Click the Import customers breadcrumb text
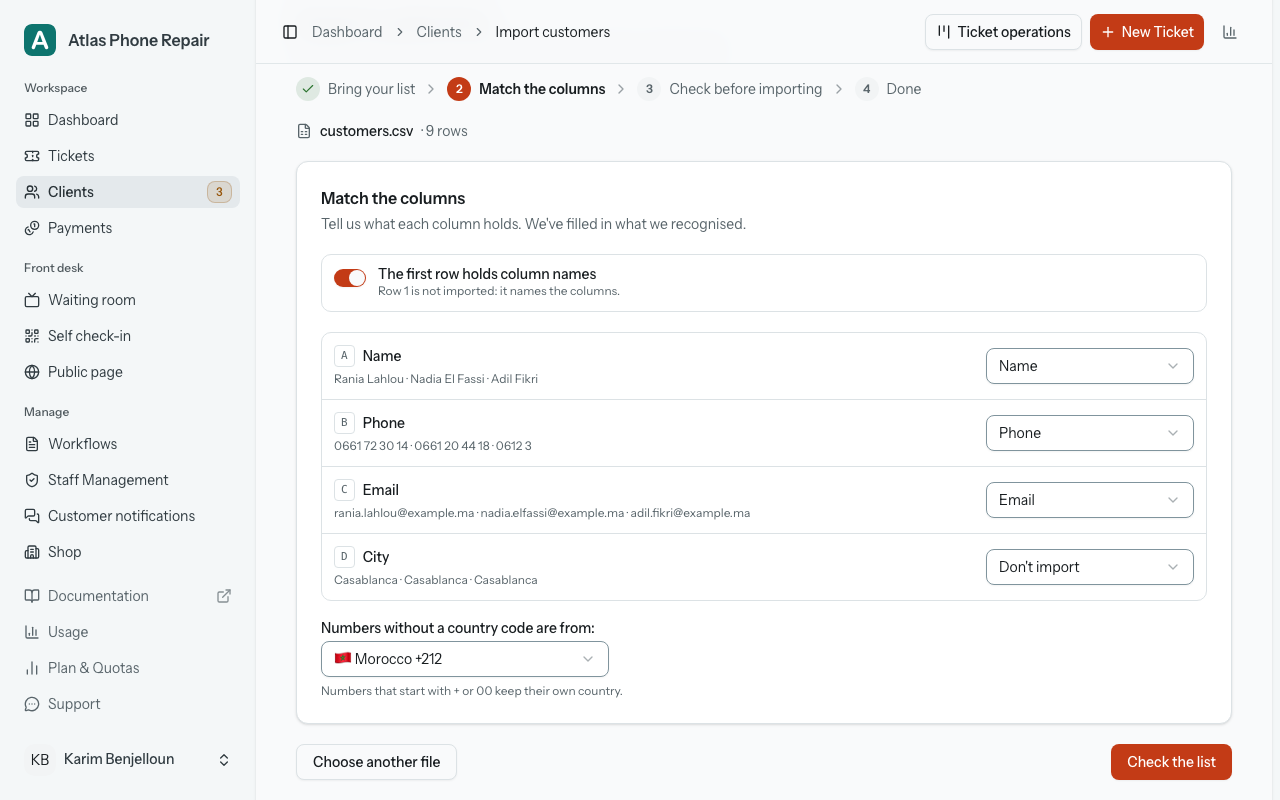Image resolution: width=1280 pixels, height=800 pixels. (x=553, y=32)
